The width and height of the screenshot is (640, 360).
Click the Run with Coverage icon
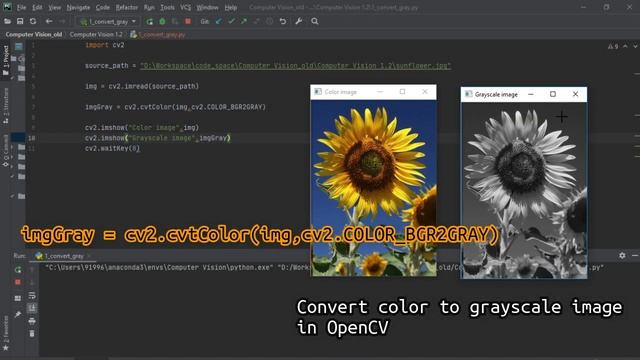[x=175, y=21]
